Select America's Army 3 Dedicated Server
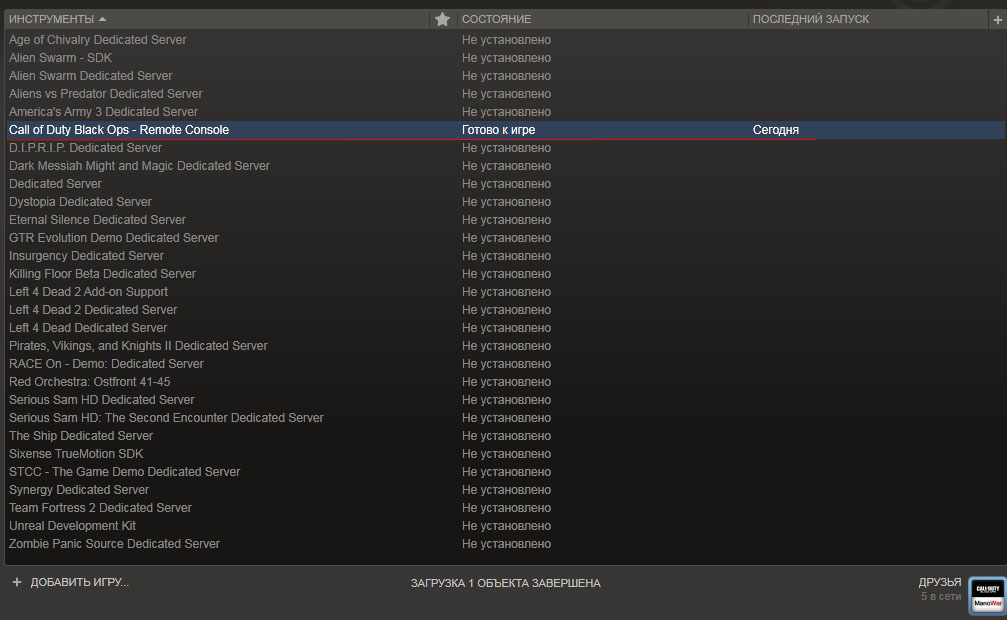The width and height of the screenshot is (1007, 620). point(103,112)
